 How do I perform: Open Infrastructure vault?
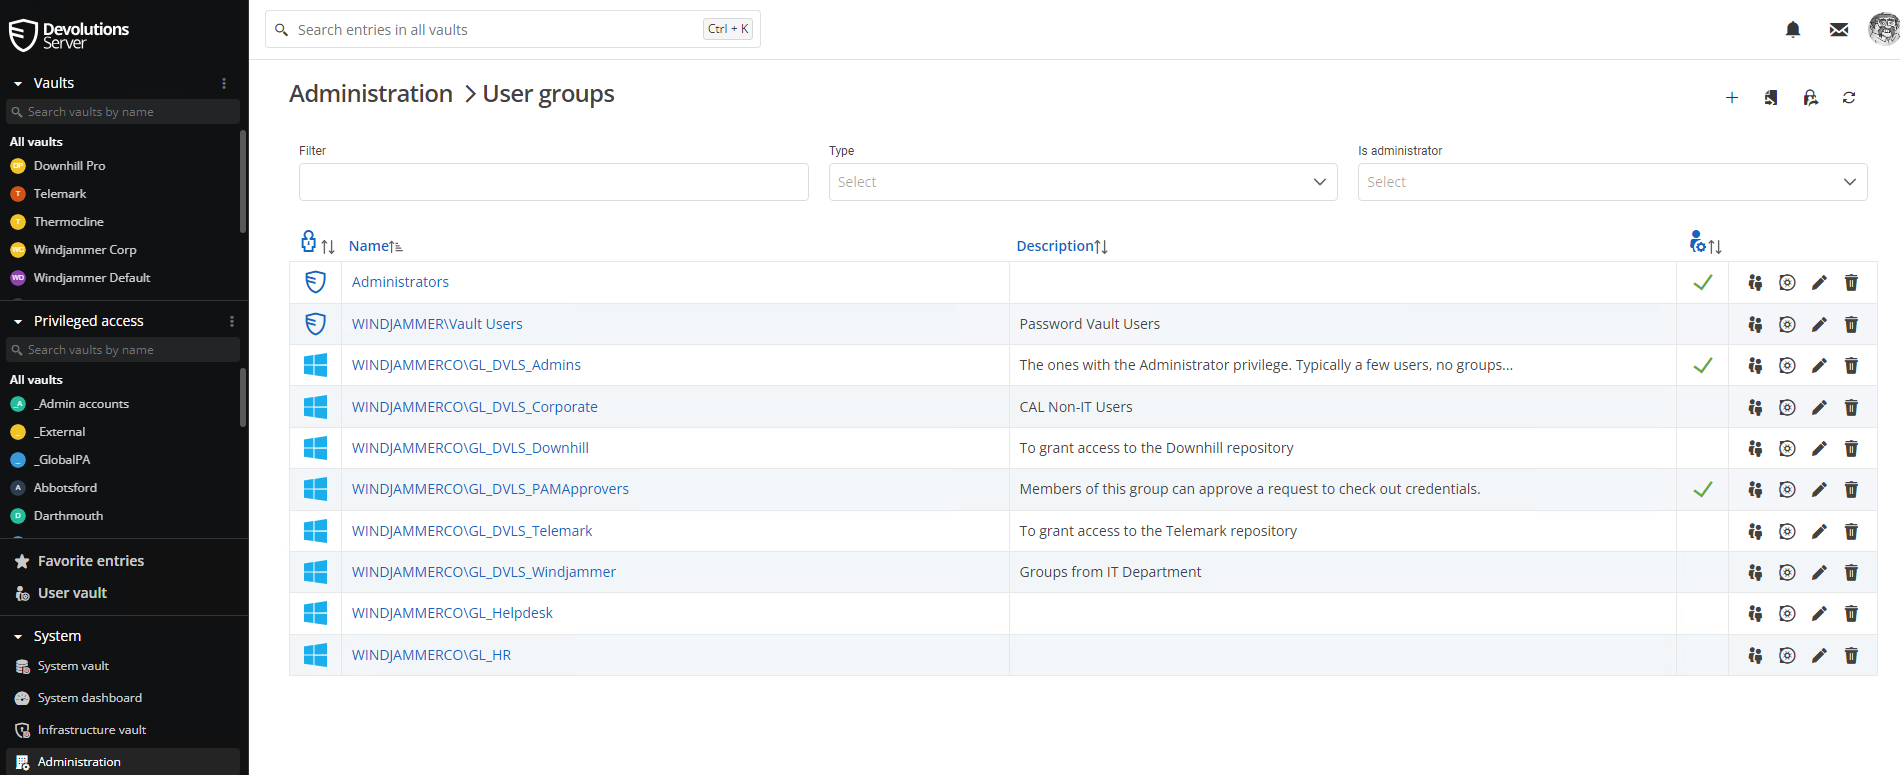[92, 730]
